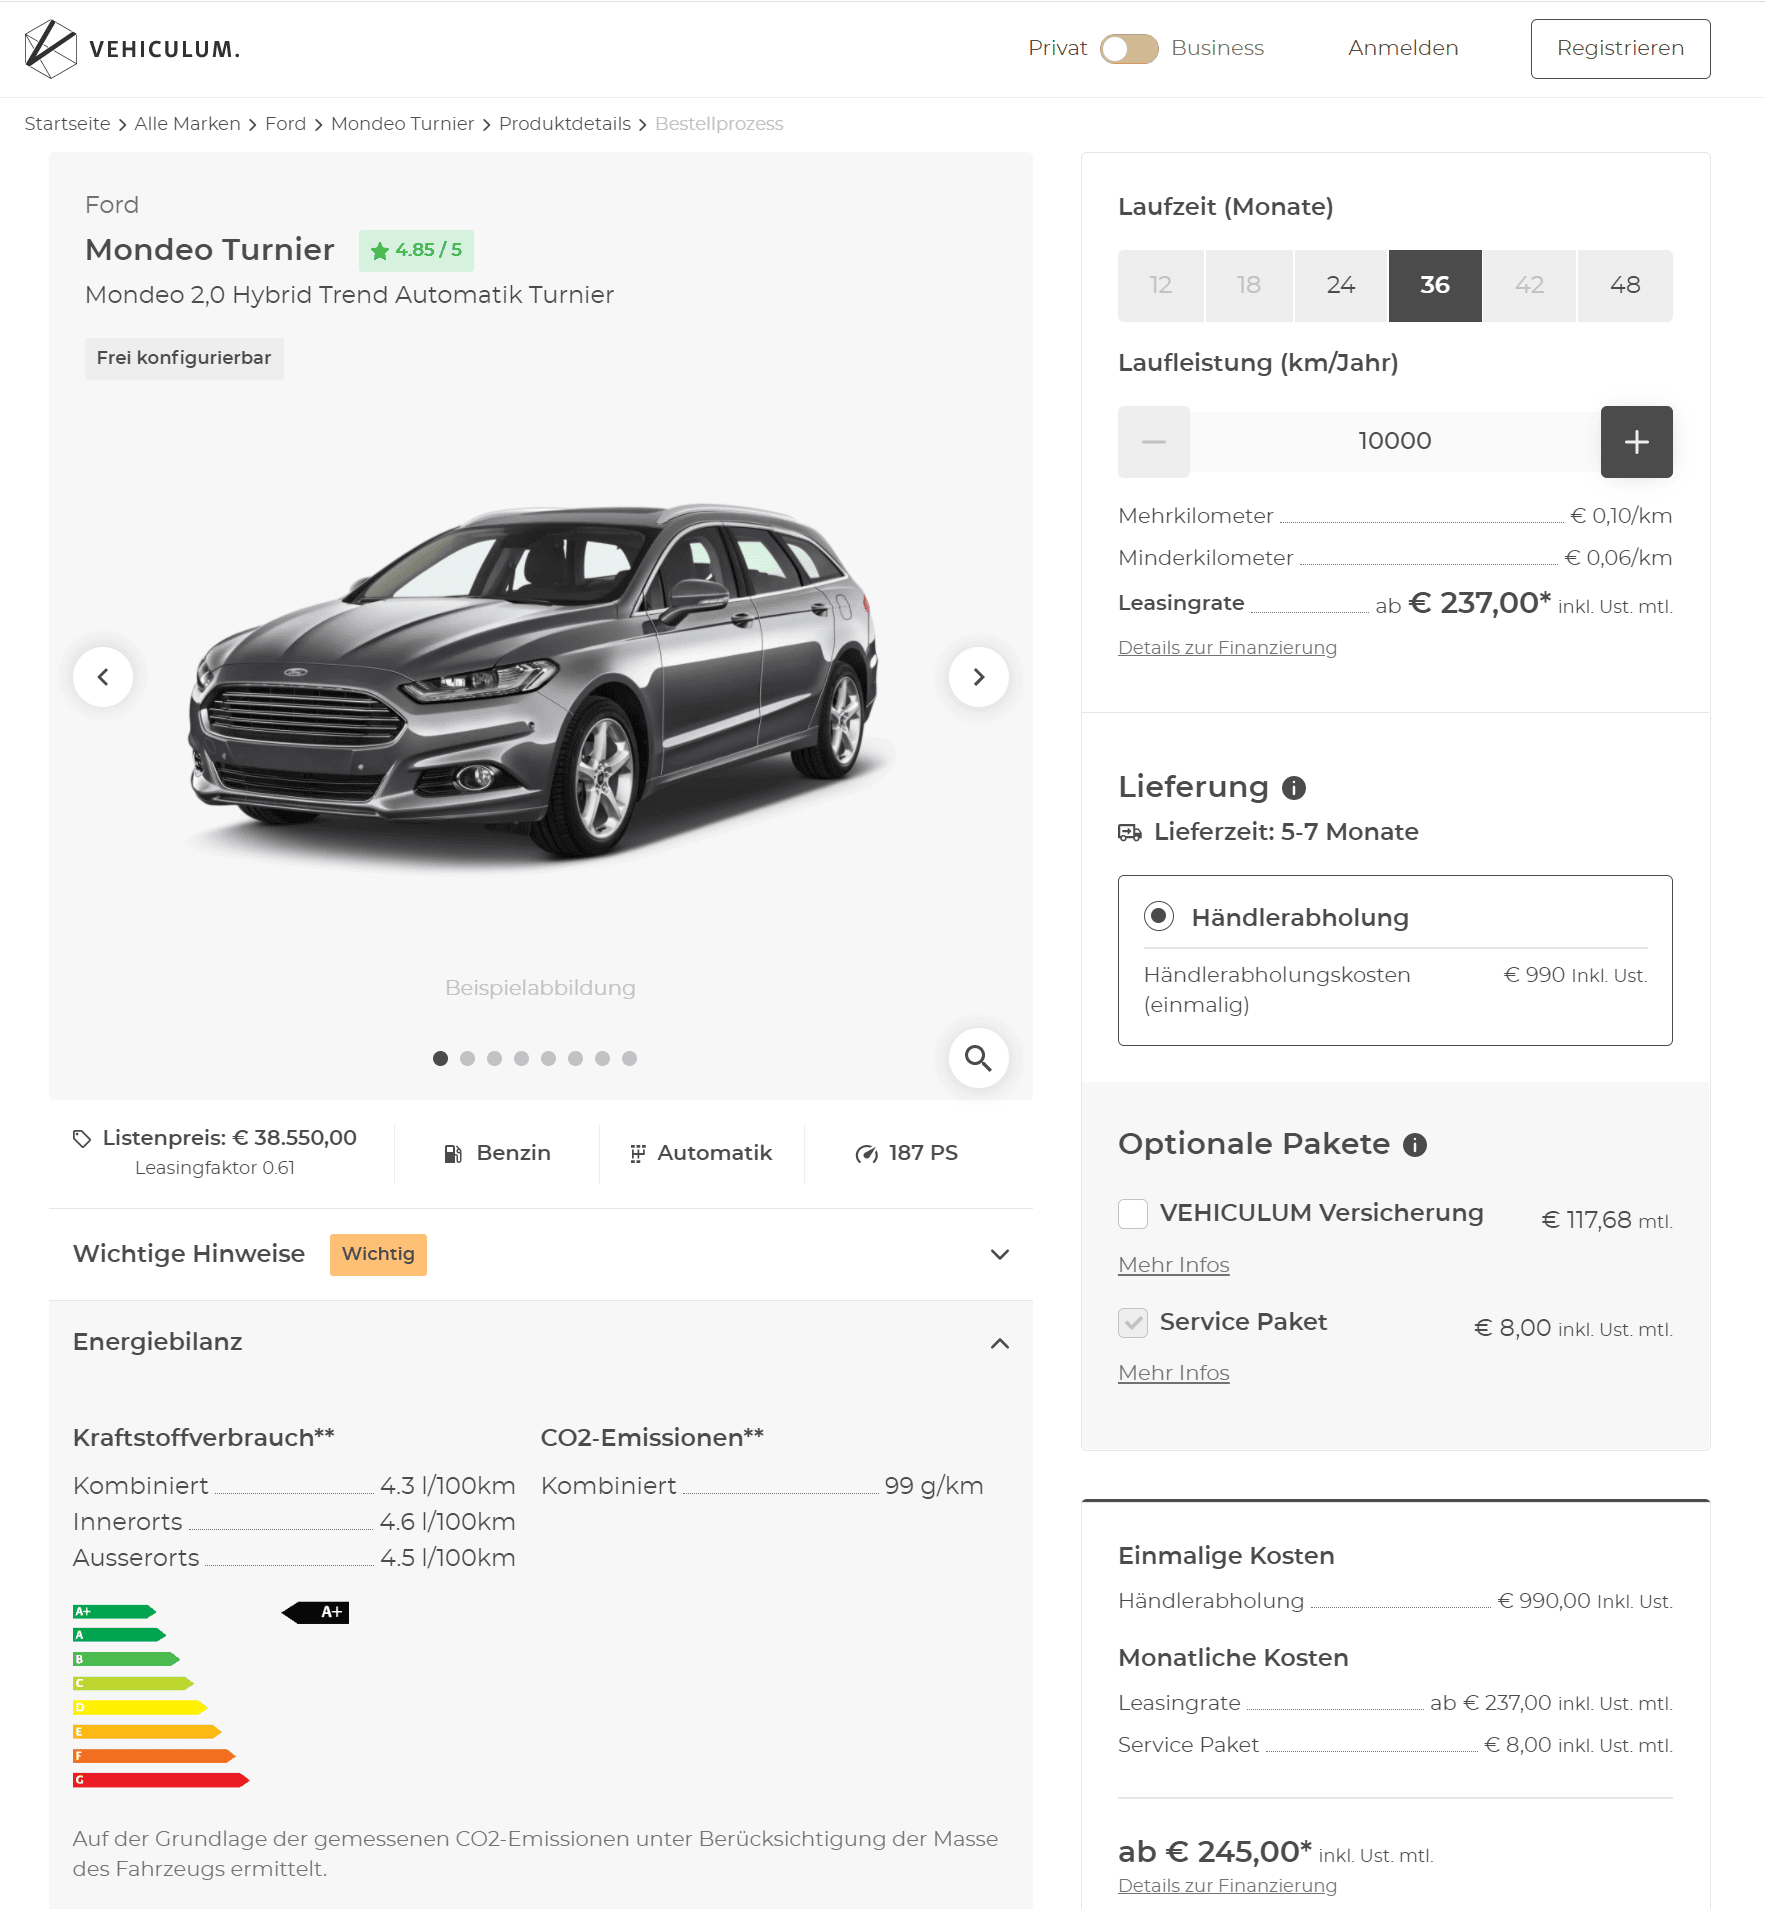The height and width of the screenshot is (1909, 1765).
Task: Click total ab € 245,00 price
Action: pos(1215,1852)
